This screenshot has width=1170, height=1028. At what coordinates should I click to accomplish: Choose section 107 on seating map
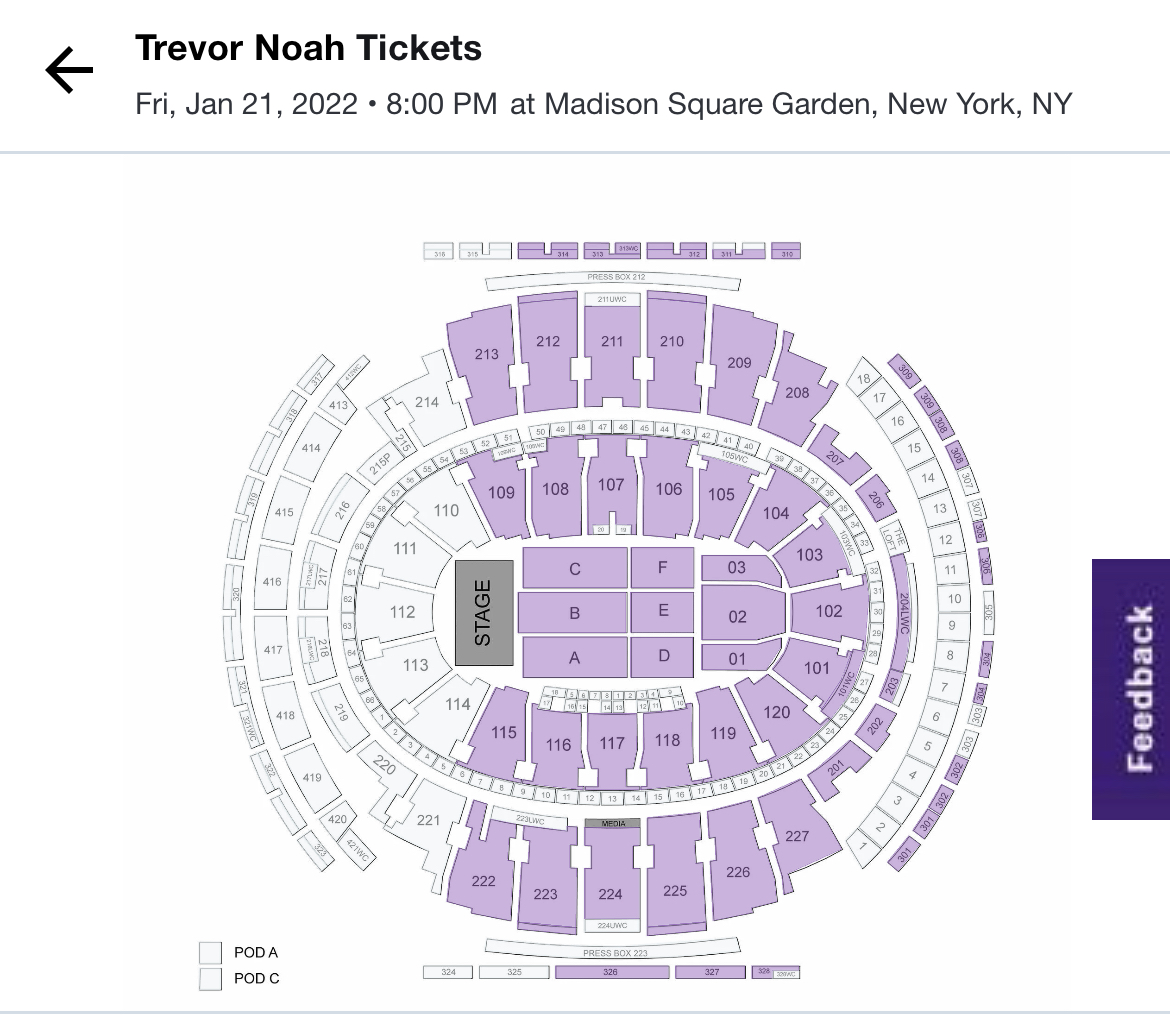(x=611, y=486)
